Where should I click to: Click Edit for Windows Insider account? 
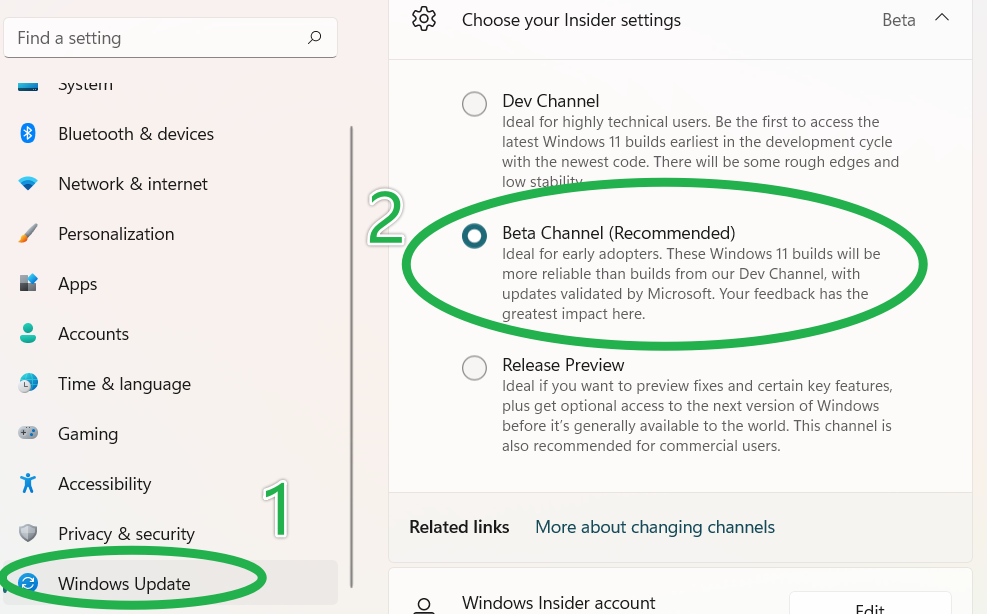[x=870, y=607]
